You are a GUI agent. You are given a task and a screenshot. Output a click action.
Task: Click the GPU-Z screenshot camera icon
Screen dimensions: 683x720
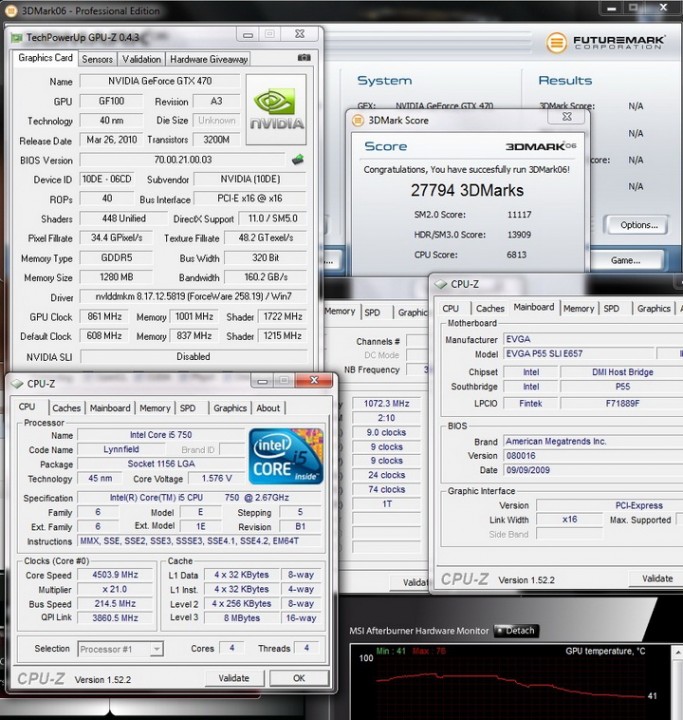(304, 57)
